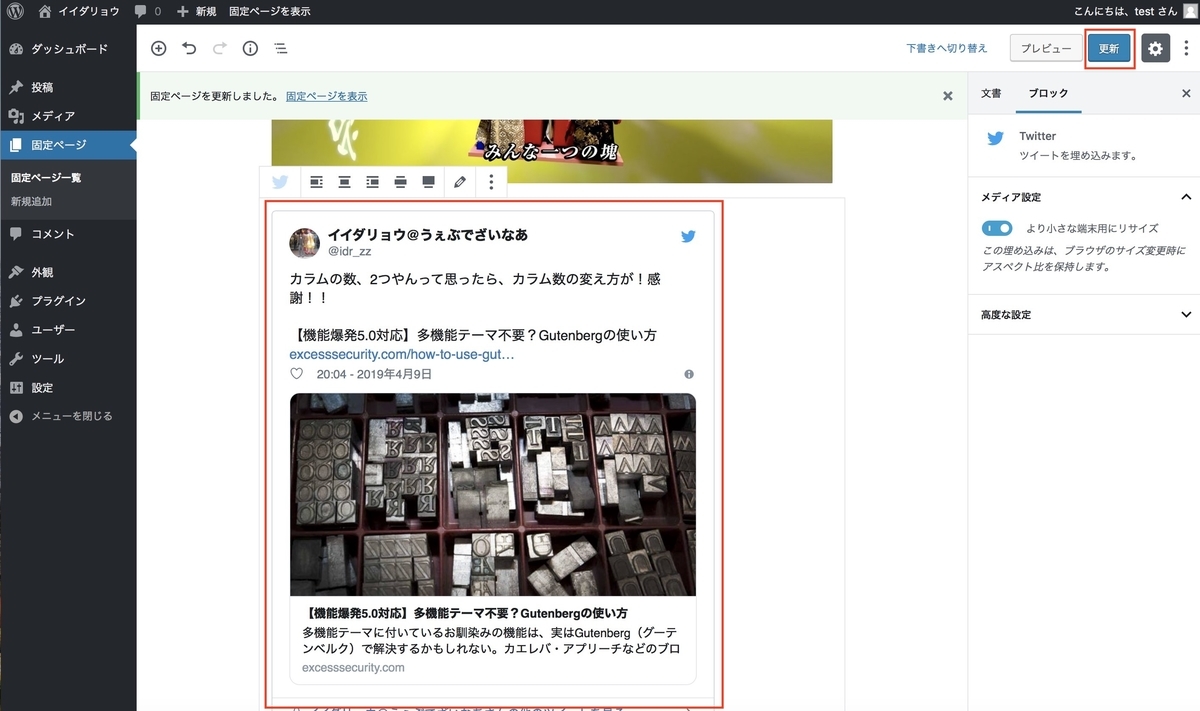Click header image with みんな一つの塊
This screenshot has width=1200, height=711.
tap(552, 151)
